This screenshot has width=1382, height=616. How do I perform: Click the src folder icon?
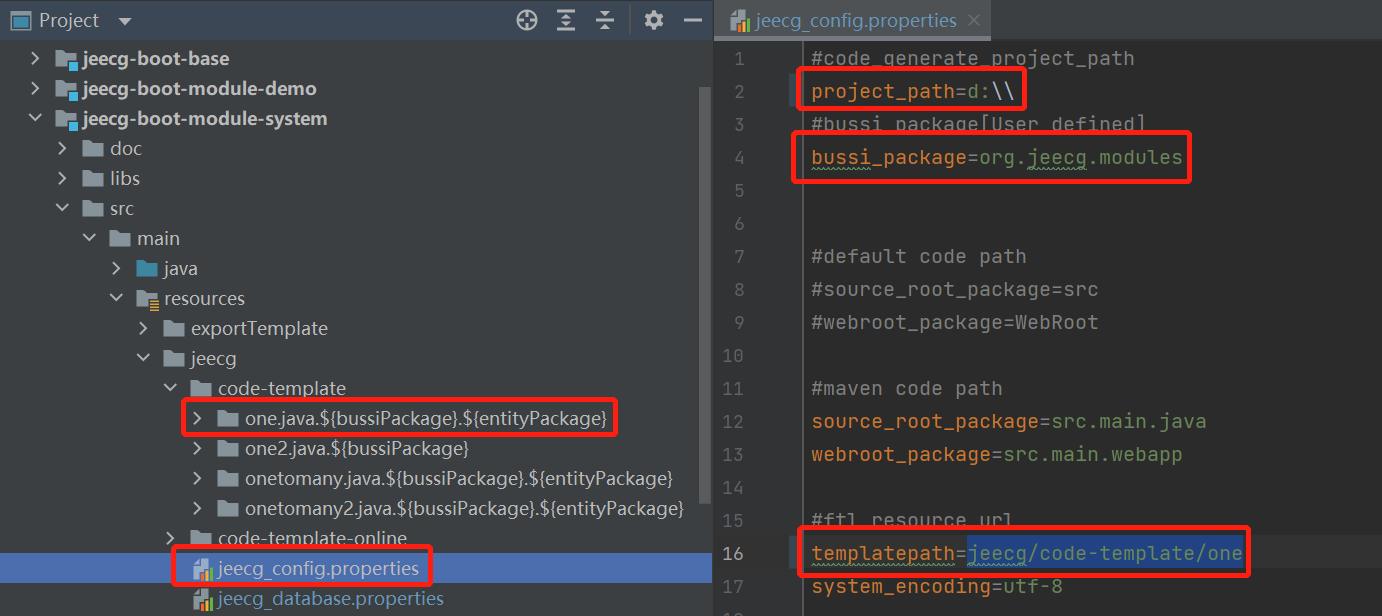pyautogui.click(x=93, y=209)
